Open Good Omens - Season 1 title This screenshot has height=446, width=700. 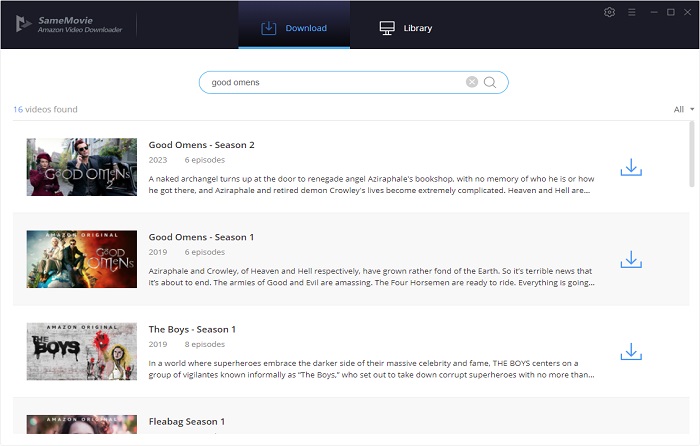pos(201,237)
